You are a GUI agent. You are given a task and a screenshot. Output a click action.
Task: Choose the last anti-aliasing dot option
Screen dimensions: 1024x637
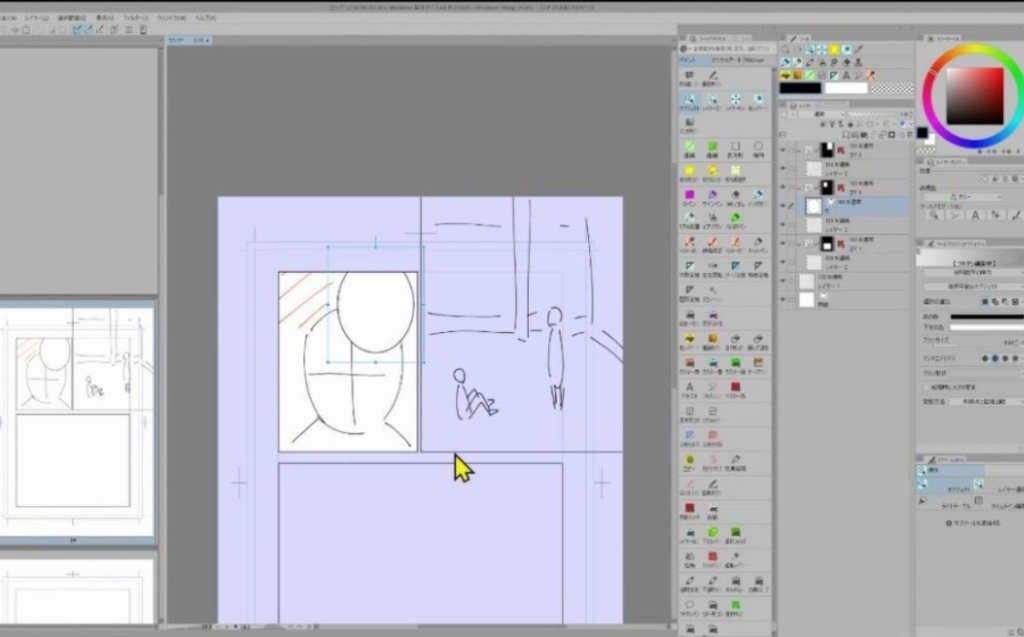[1015, 358]
